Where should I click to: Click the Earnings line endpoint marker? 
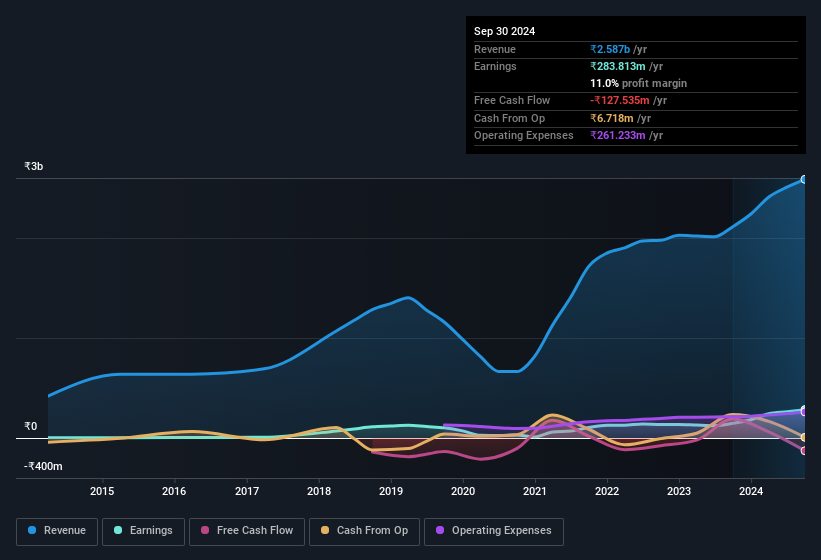[x=804, y=409]
